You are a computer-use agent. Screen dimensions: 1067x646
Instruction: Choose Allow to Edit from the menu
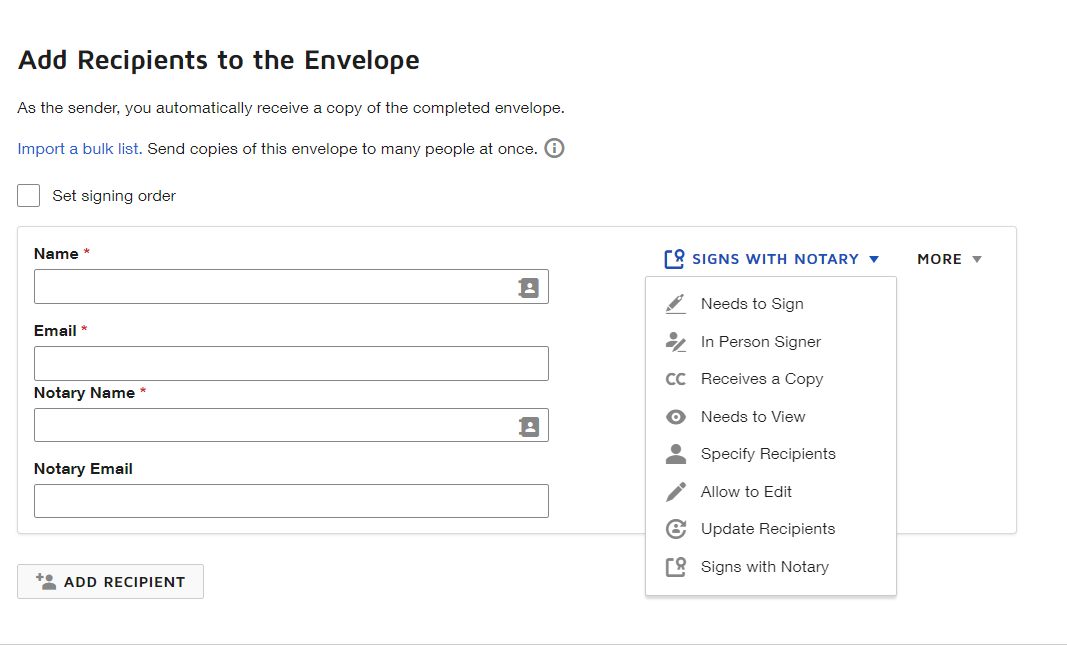point(746,491)
